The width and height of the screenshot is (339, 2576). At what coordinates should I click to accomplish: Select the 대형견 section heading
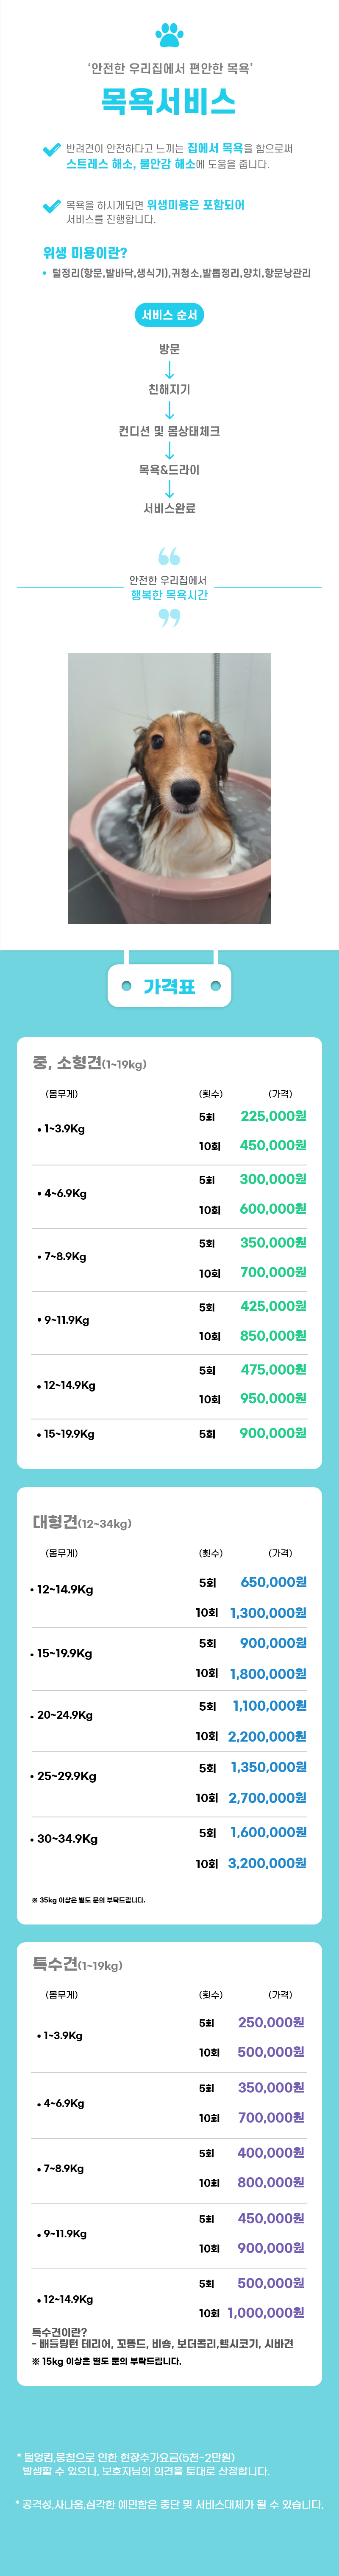[81, 1522]
